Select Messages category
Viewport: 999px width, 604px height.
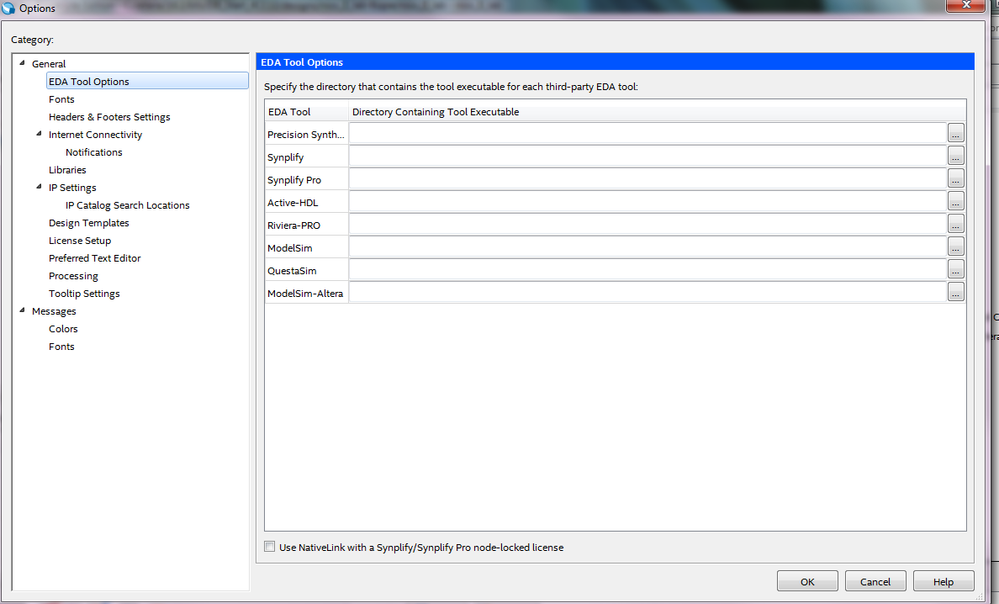pos(54,312)
